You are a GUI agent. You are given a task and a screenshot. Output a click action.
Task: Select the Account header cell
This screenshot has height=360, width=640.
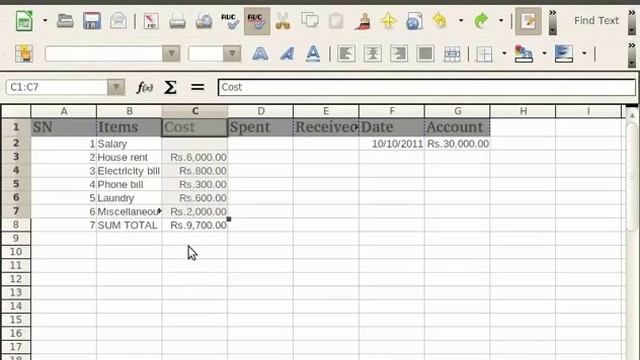tap(457, 127)
